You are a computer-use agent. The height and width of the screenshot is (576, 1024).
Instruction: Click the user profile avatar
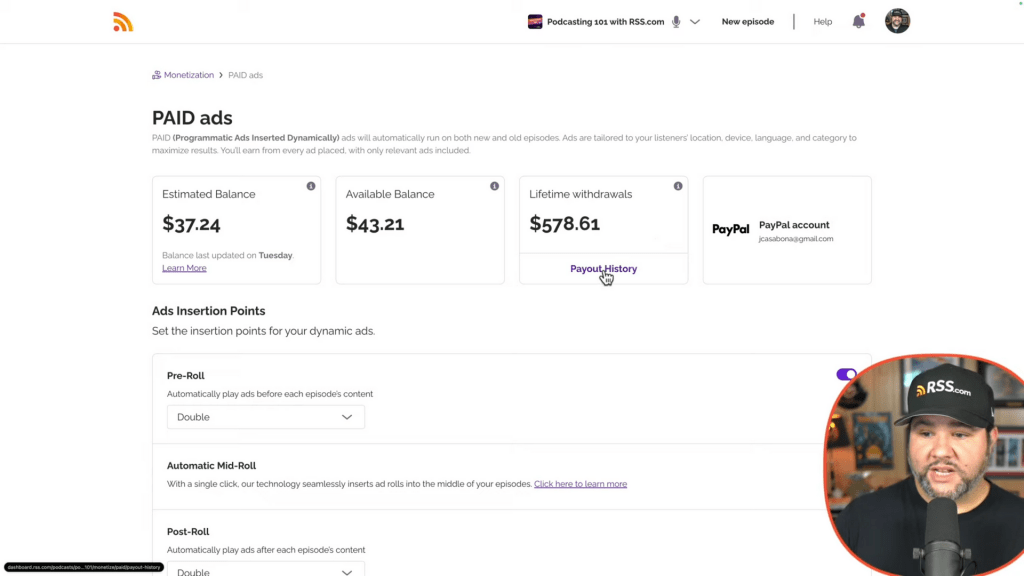click(x=897, y=21)
